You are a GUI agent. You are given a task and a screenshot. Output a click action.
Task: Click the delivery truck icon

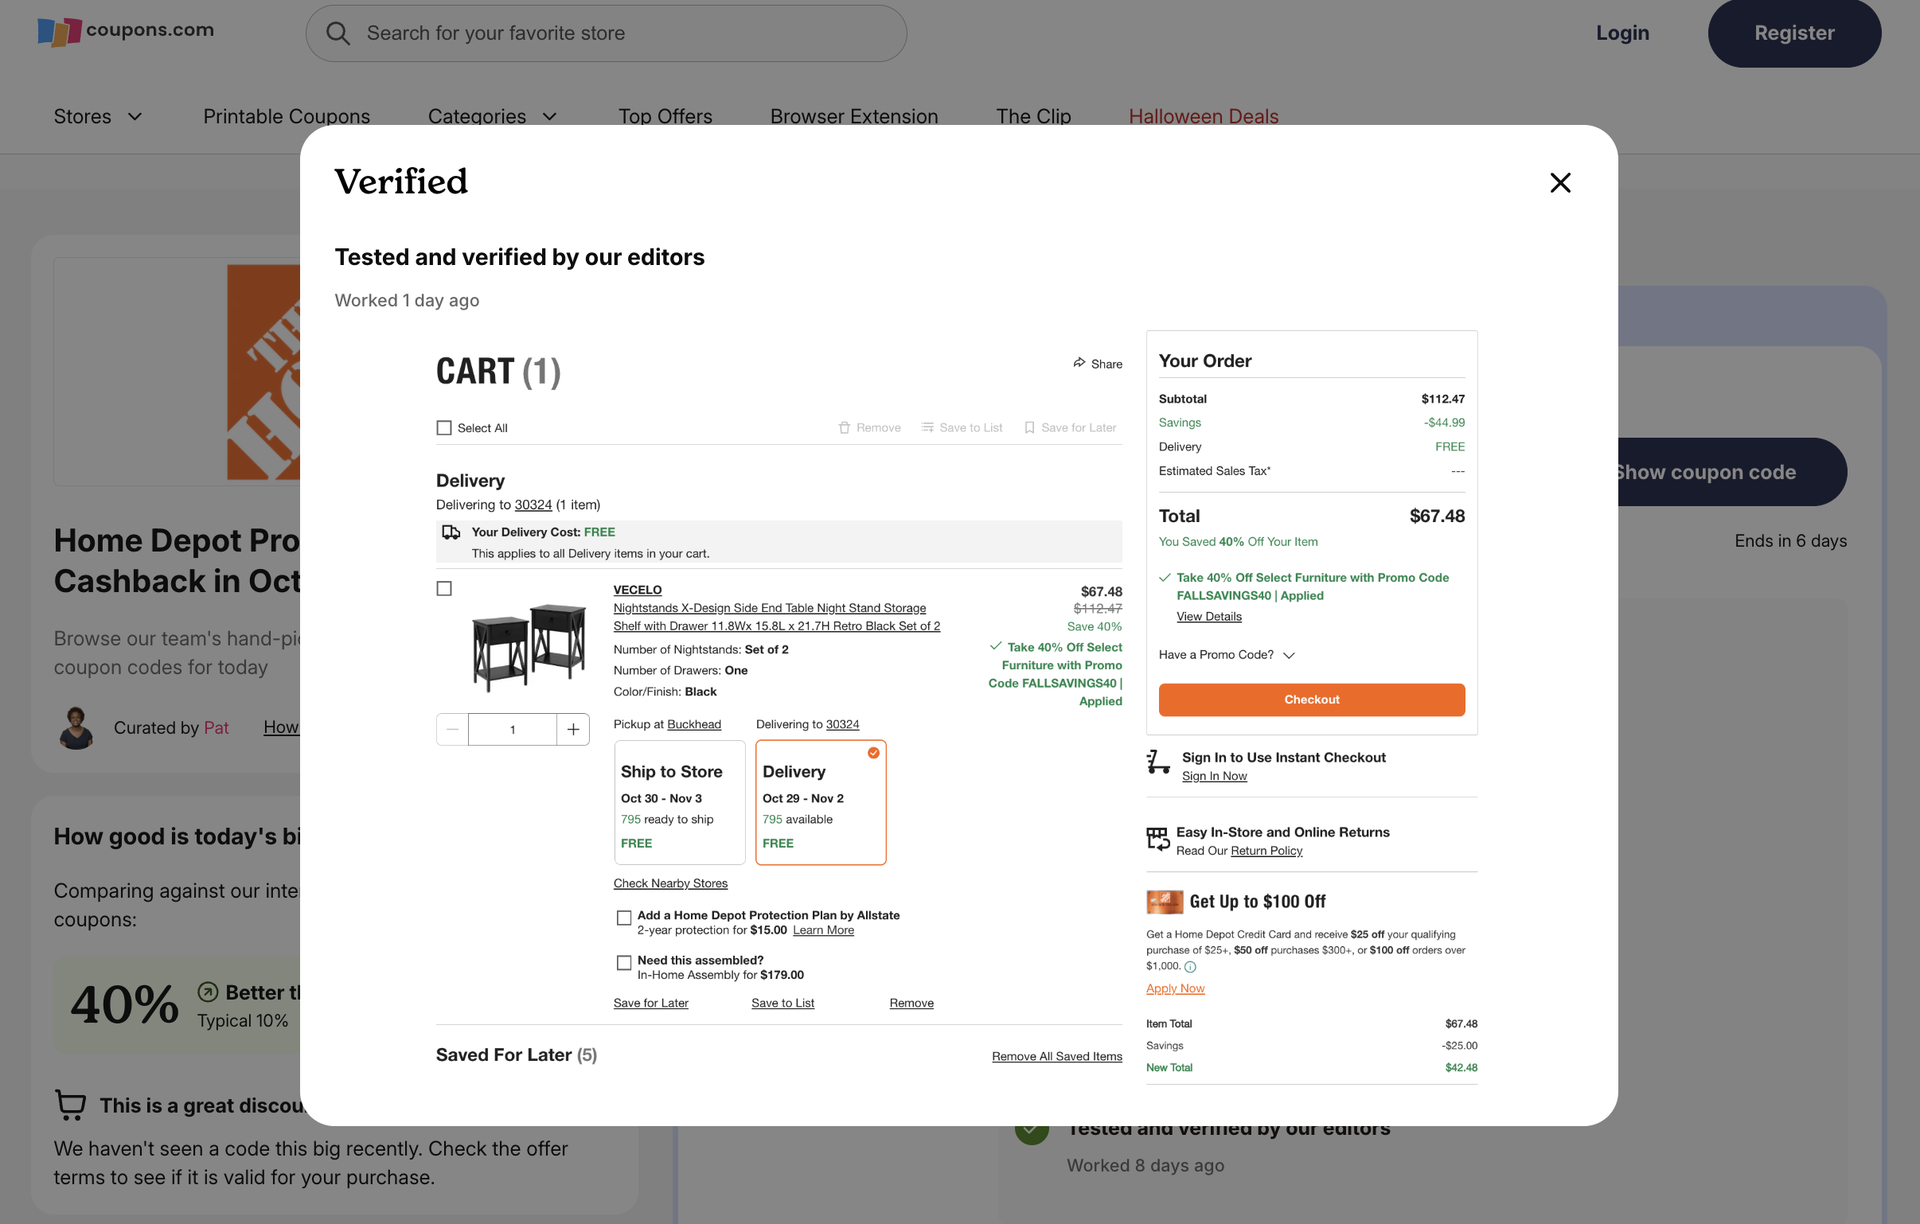tap(451, 533)
